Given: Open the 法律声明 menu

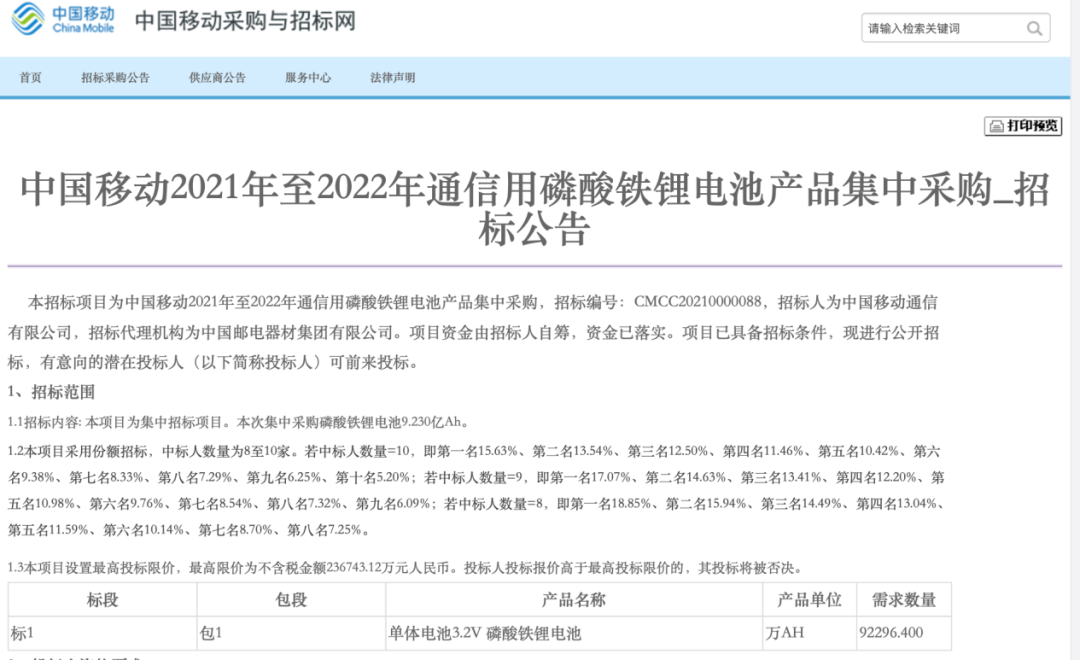Looking at the screenshot, I should coord(393,78).
